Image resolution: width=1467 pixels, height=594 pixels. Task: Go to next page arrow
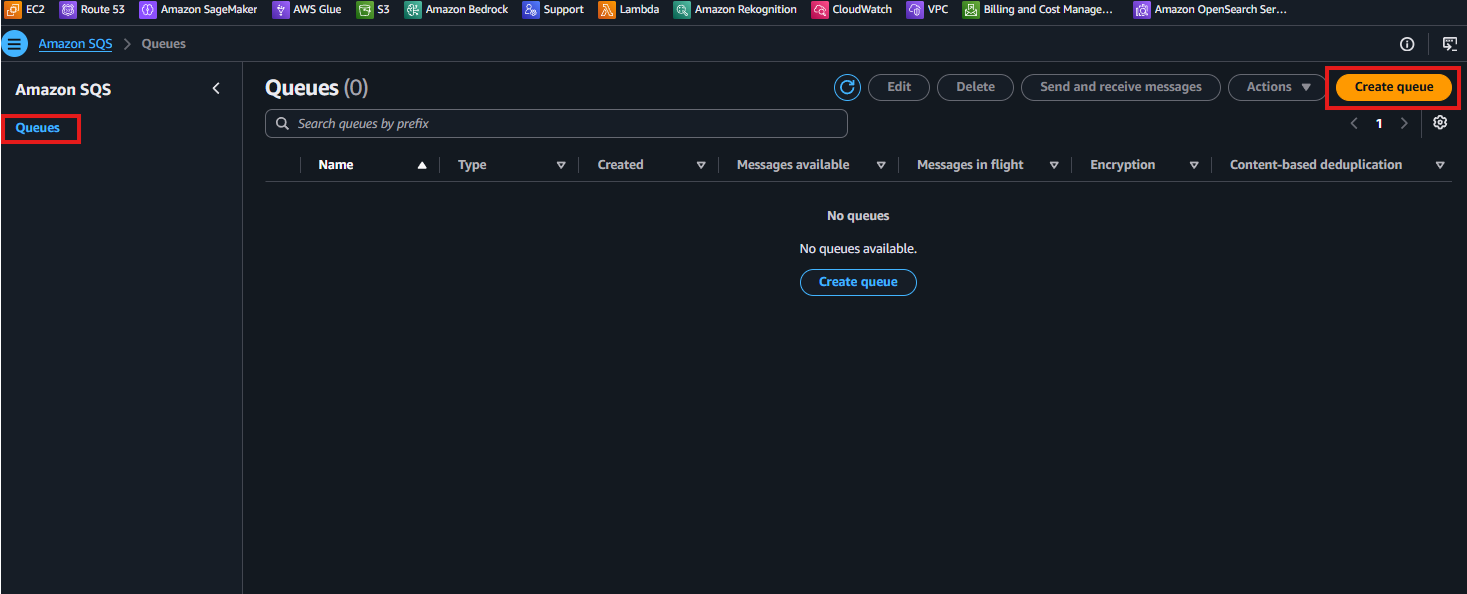1404,124
